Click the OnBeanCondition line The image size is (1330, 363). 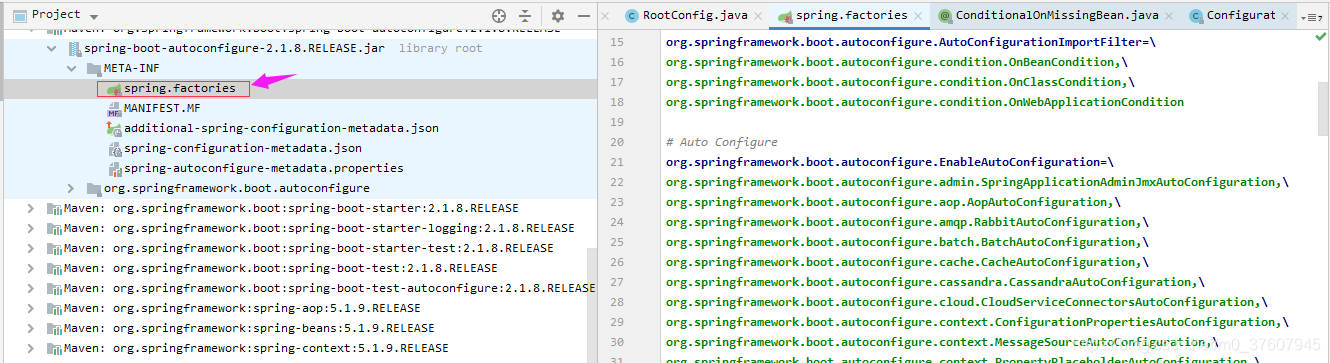click(897, 62)
